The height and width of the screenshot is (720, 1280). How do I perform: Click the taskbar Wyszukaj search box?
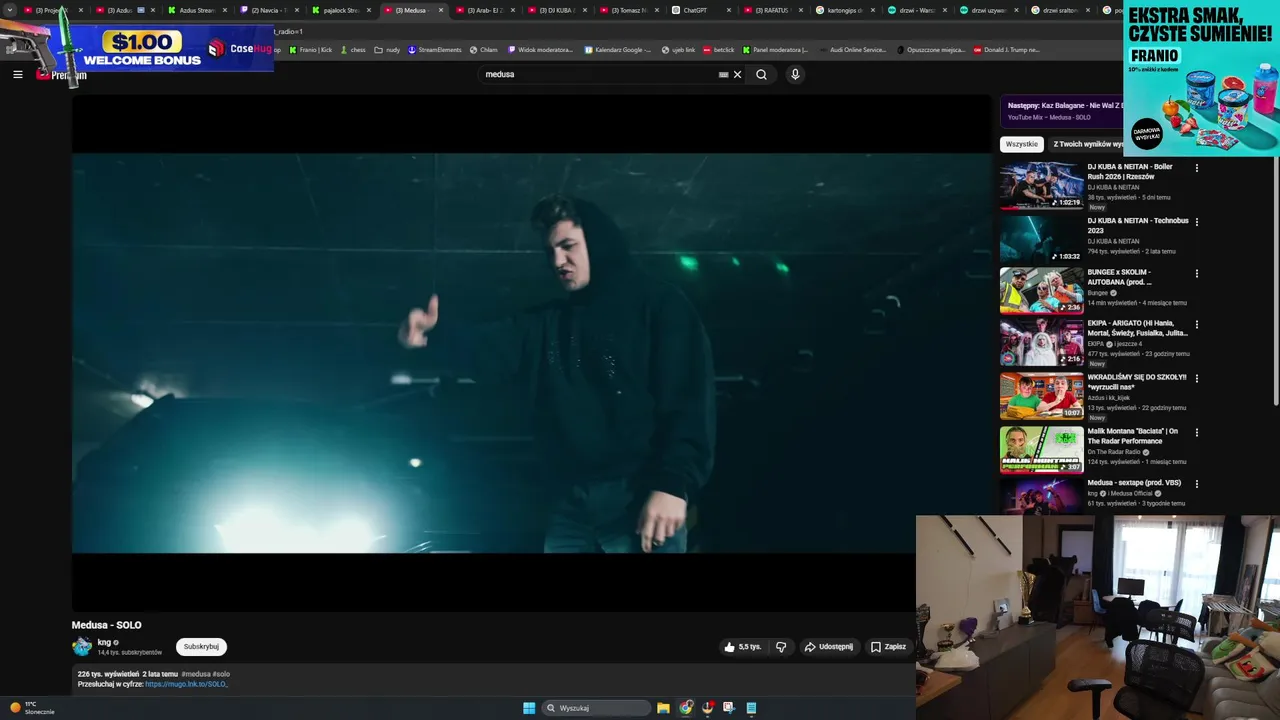coord(597,708)
